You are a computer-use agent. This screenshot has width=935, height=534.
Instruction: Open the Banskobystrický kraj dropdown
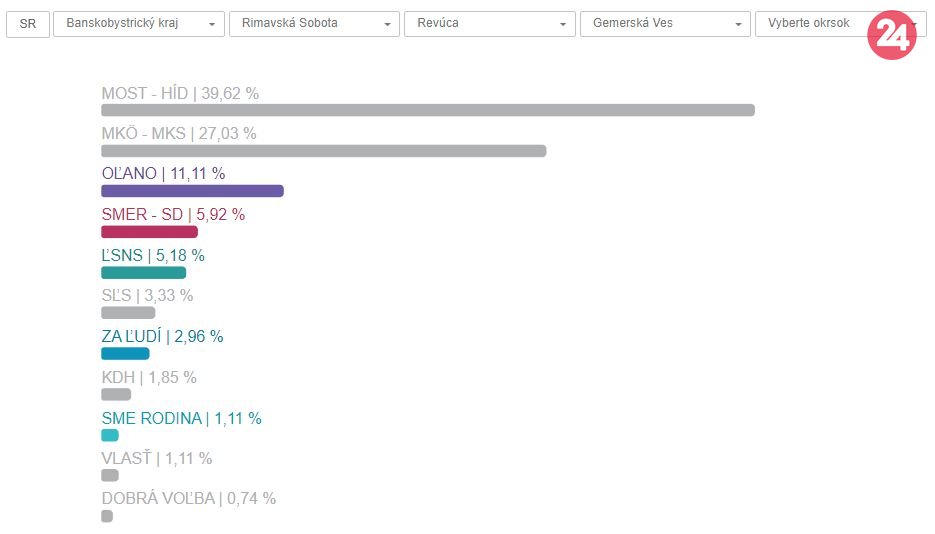pos(139,23)
